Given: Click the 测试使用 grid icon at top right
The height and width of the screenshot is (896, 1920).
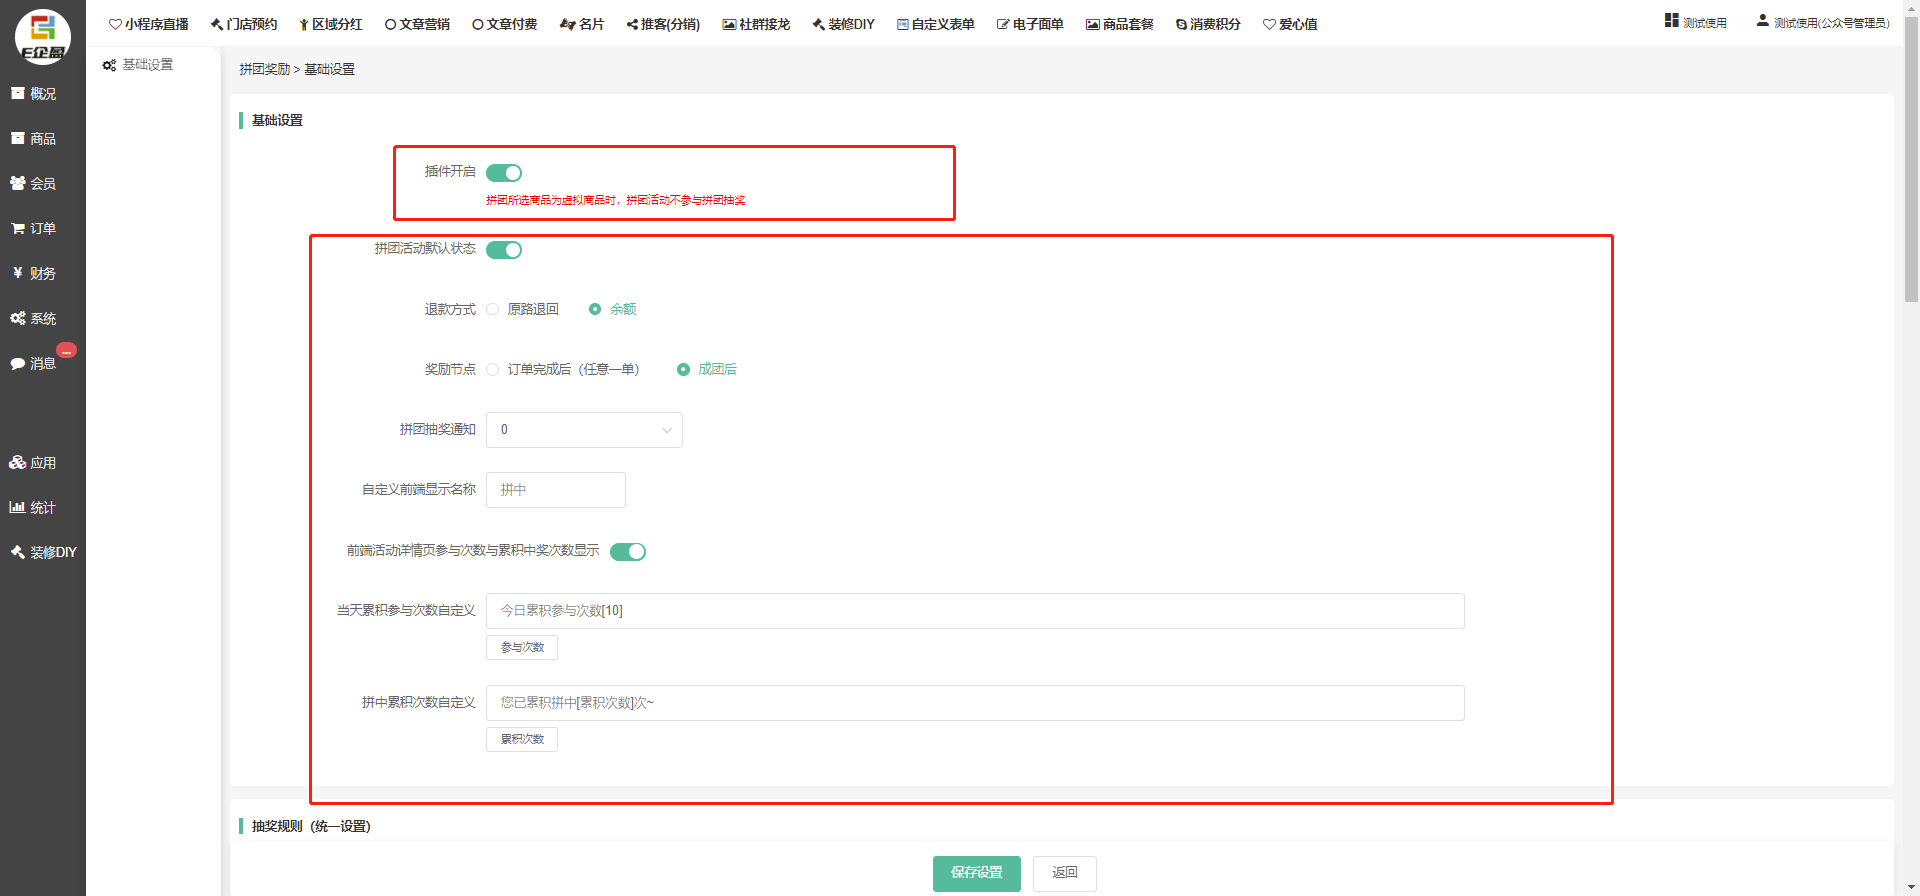Looking at the screenshot, I should tap(1671, 21).
